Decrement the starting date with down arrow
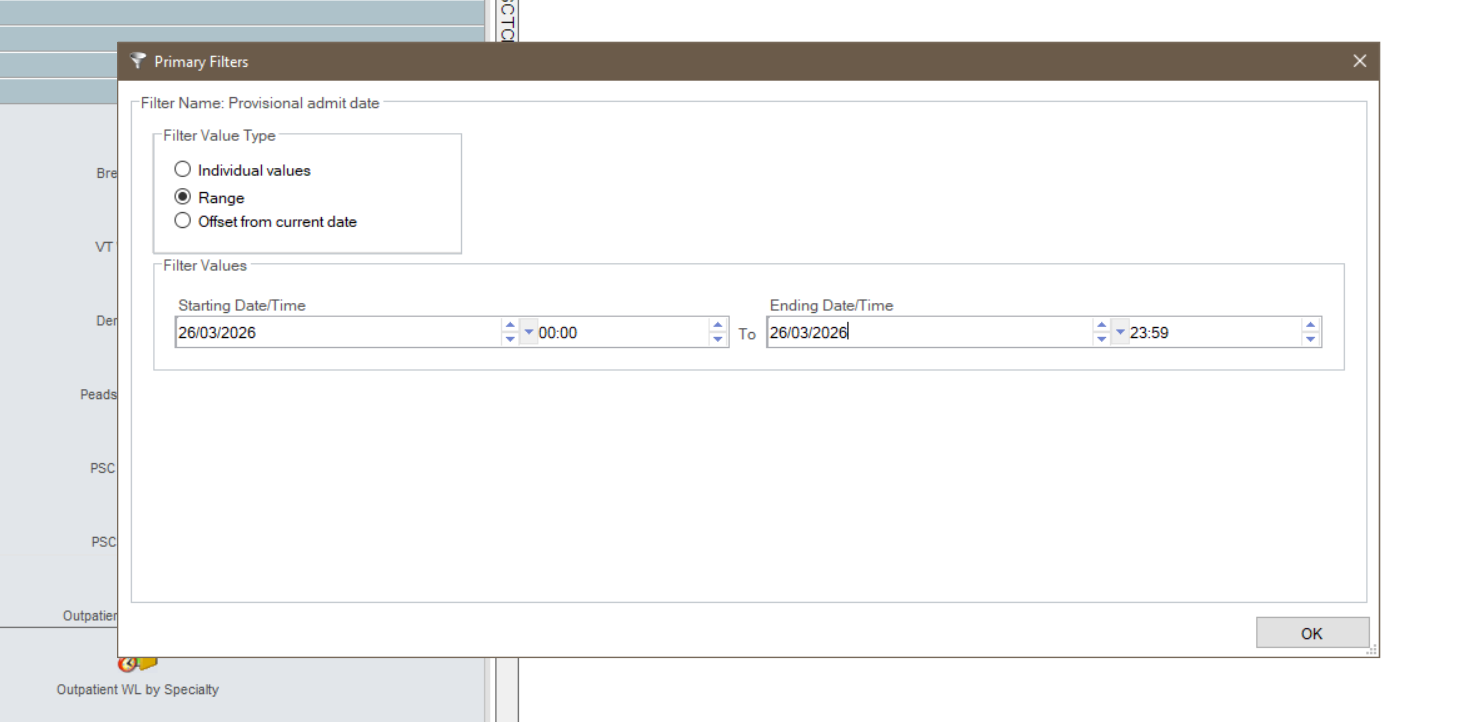The height and width of the screenshot is (722, 1473). coord(510,340)
